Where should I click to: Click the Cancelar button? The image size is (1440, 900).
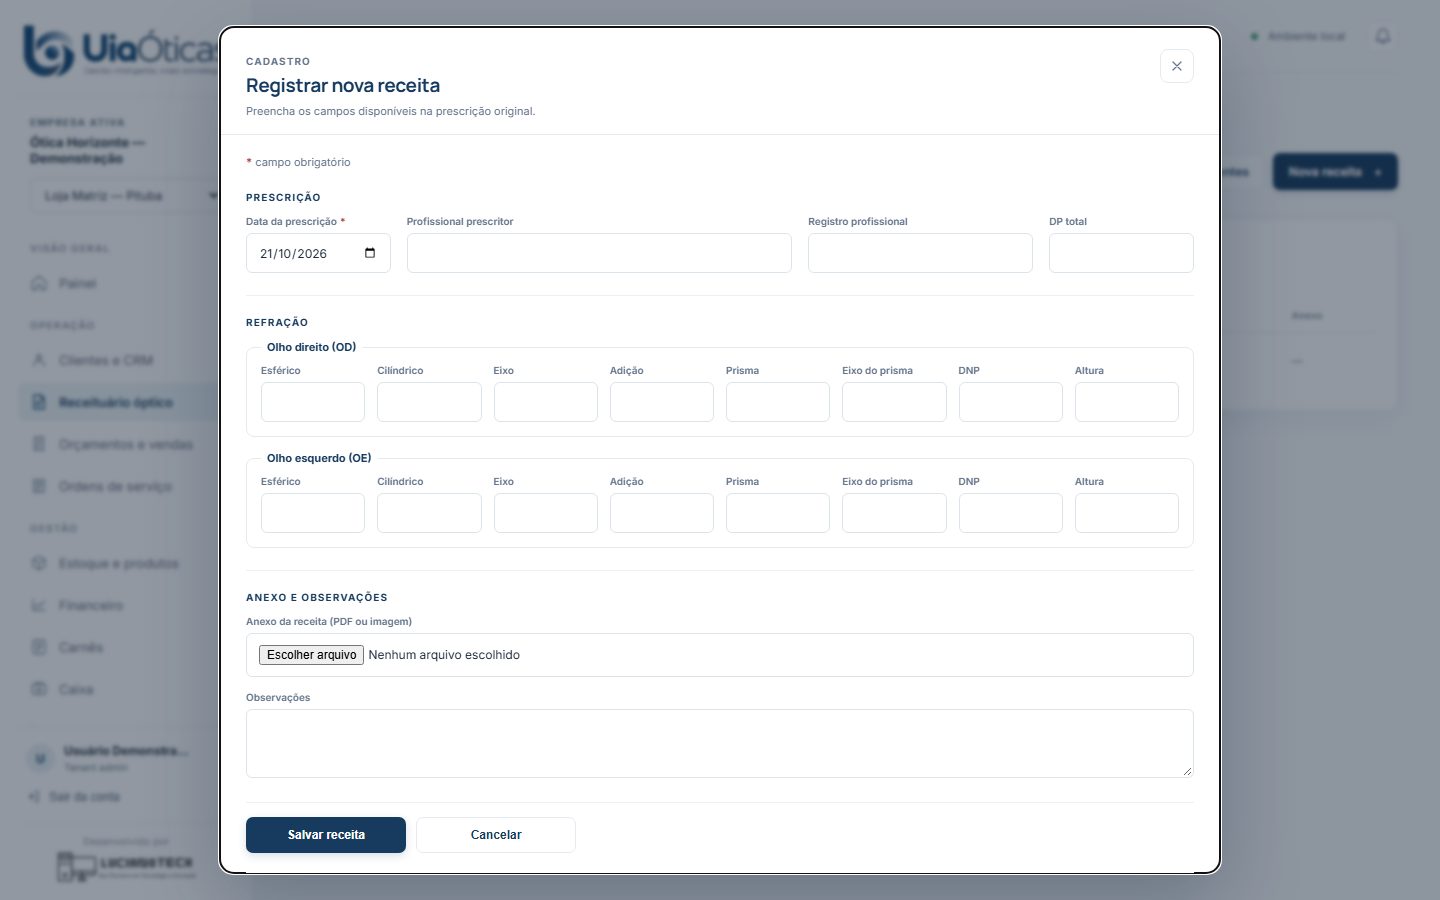pyautogui.click(x=496, y=835)
